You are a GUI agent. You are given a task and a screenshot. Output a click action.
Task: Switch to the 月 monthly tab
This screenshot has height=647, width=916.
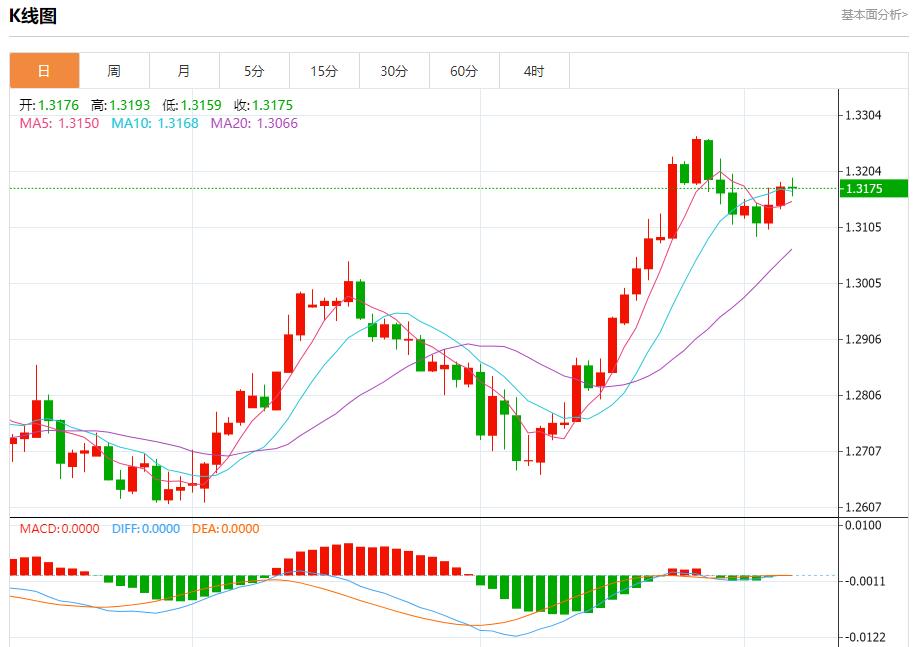coord(184,71)
